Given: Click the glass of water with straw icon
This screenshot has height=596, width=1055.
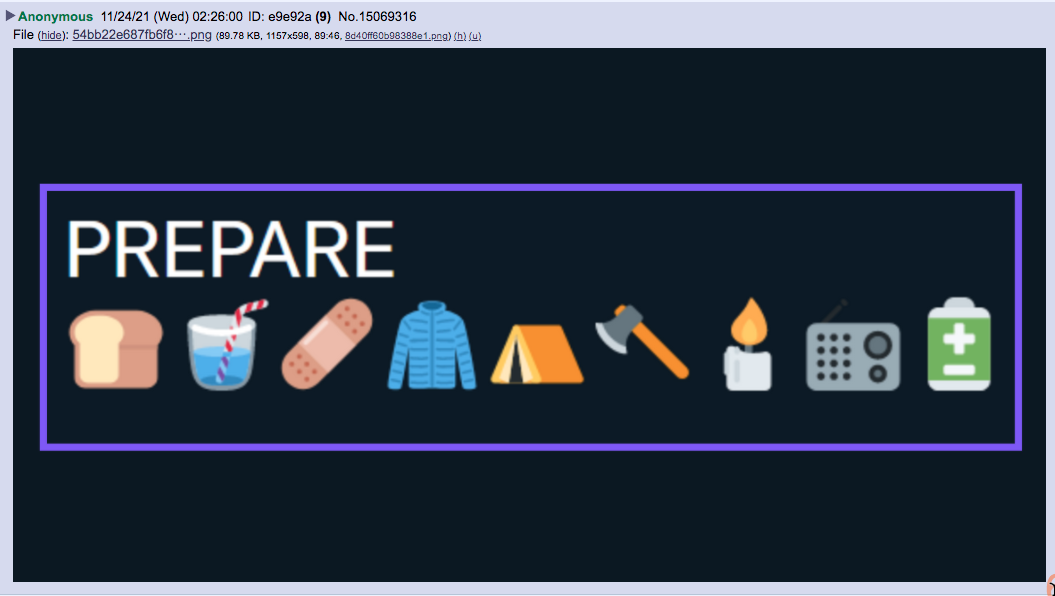Looking at the screenshot, I should tap(225, 345).
